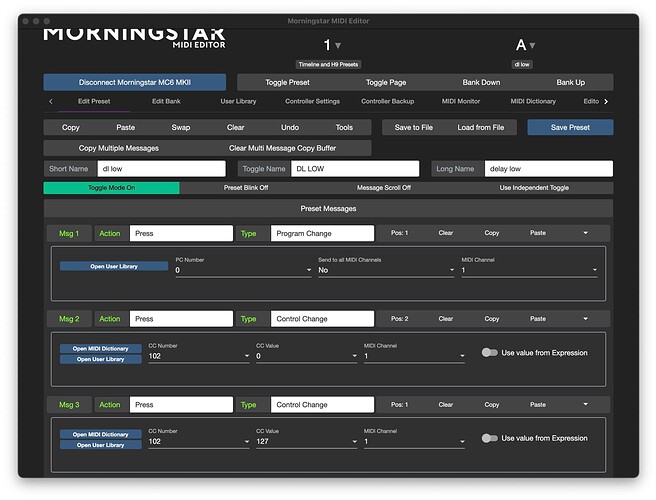The width and height of the screenshot is (656, 500).
Task: Open the User Library tab
Action: click(x=238, y=101)
